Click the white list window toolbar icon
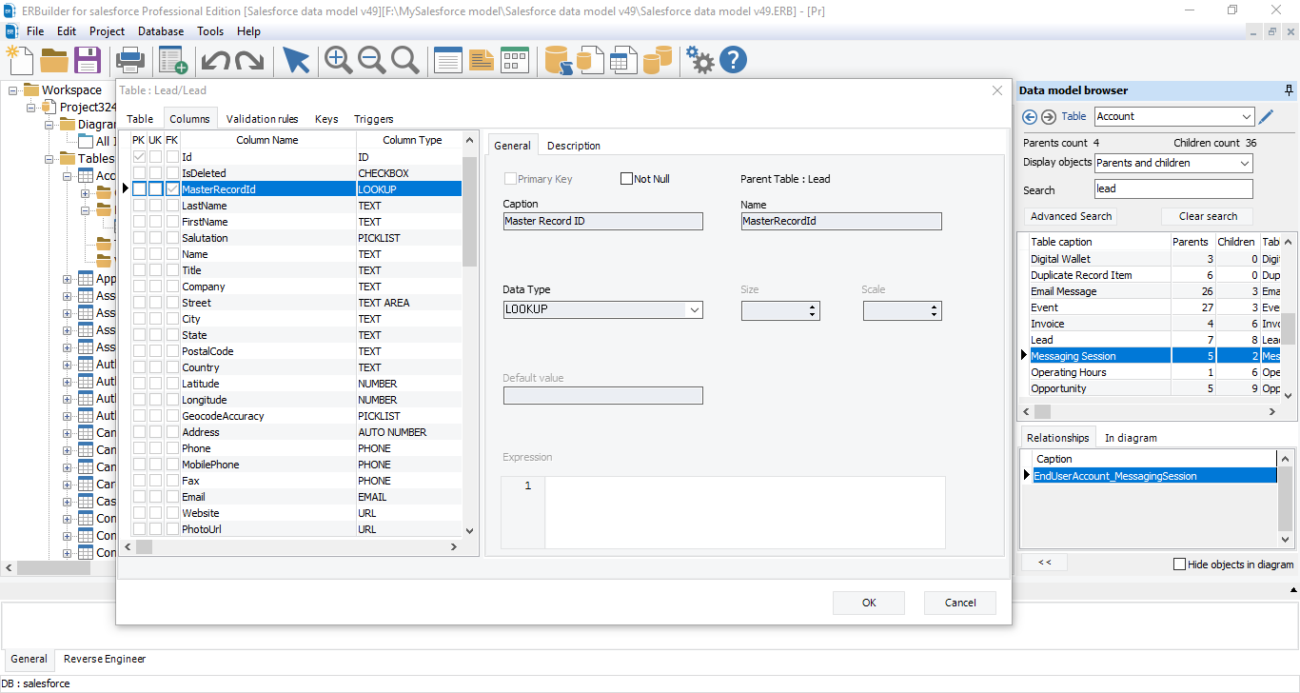This screenshot has height=693, width=1300. (448, 60)
